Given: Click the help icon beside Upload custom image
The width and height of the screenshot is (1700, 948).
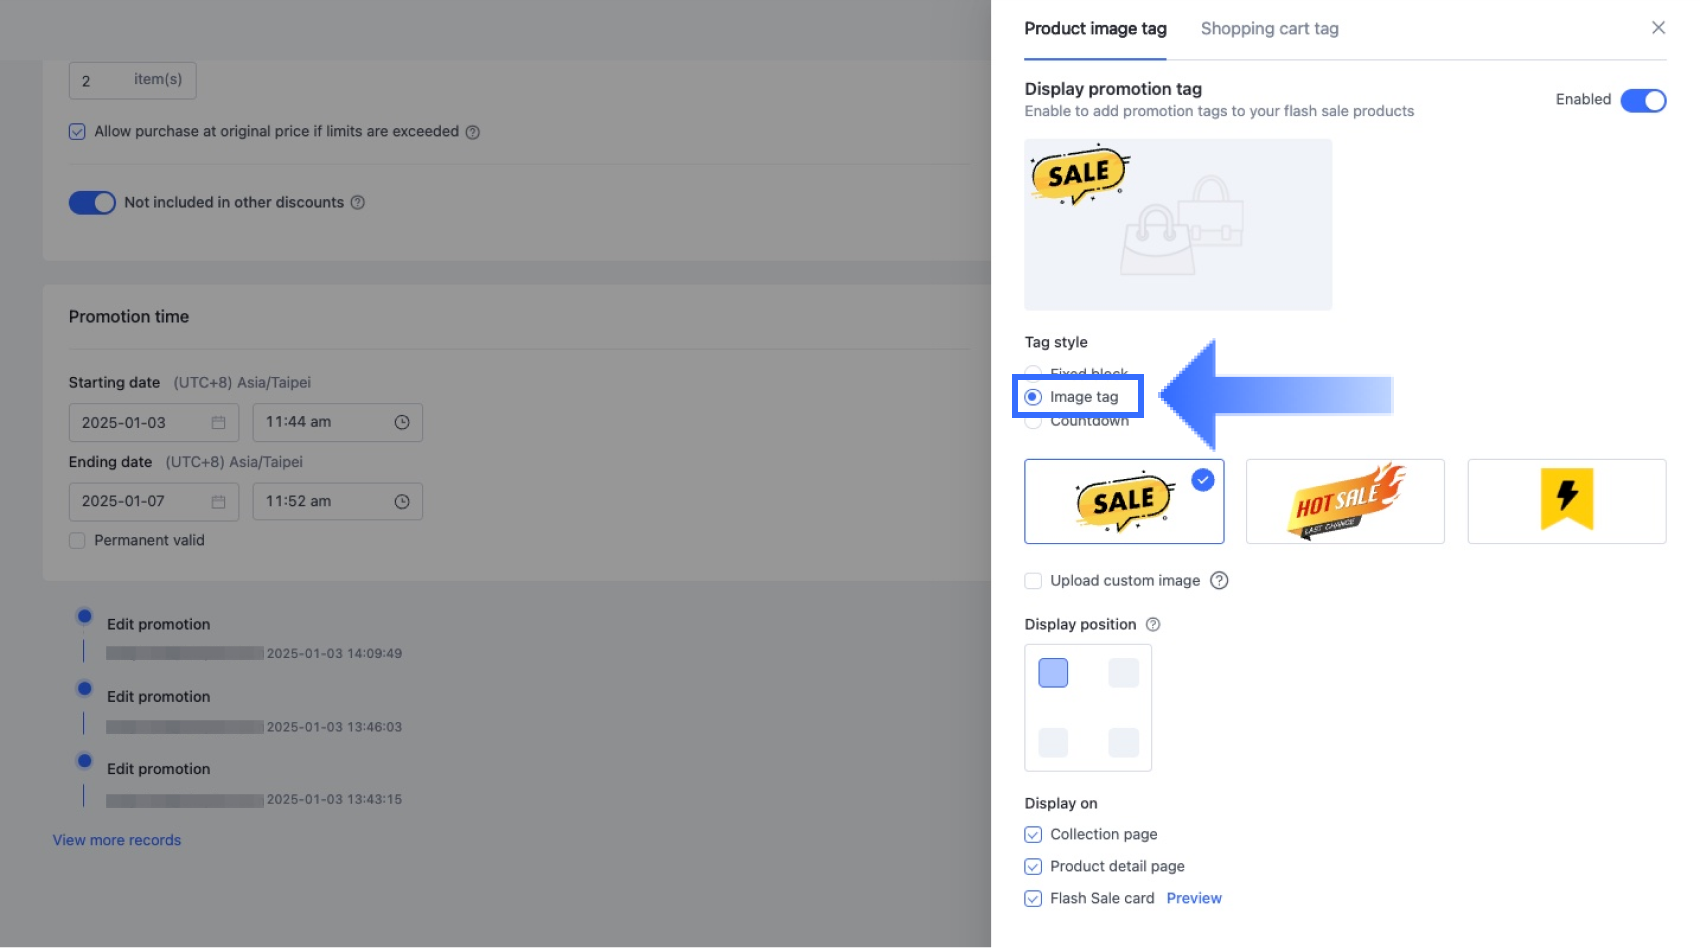Looking at the screenshot, I should pos(1219,581).
